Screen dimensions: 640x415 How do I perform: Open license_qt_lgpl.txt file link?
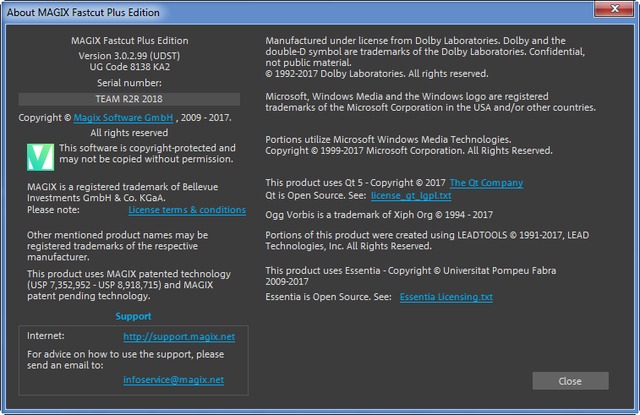pos(411,195)
